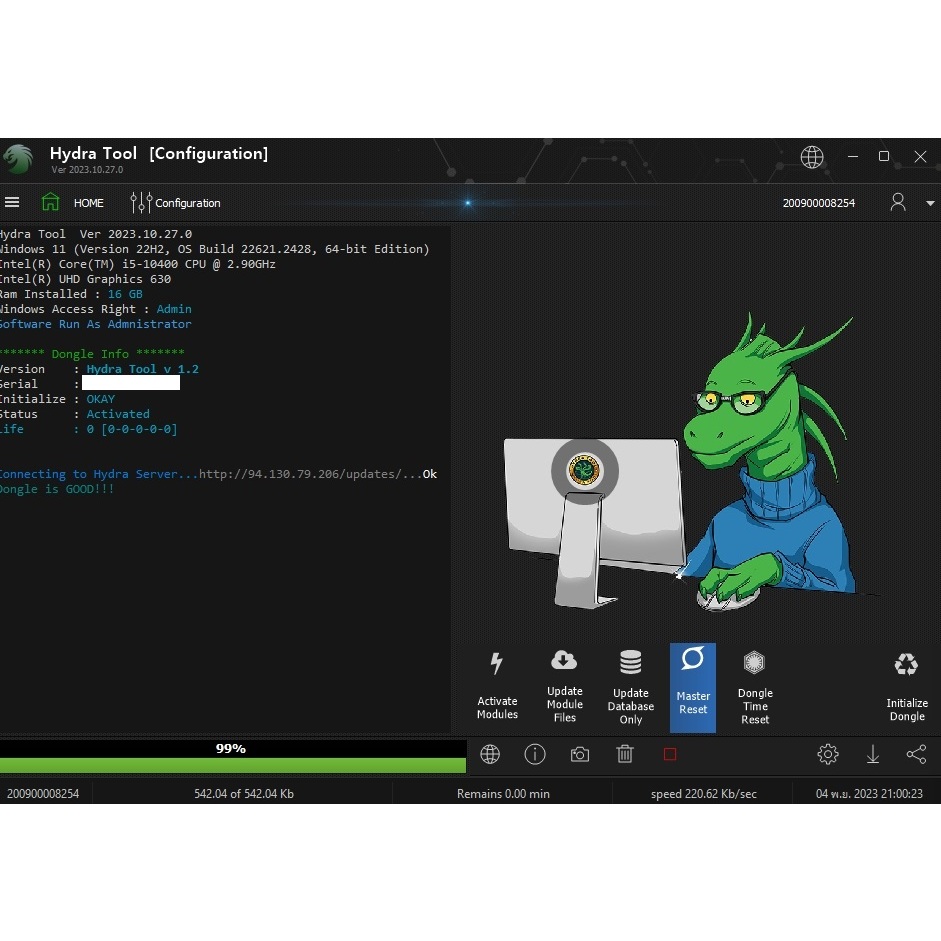
Task: Click the trash bin clear-log icon
Action: (x=625, y=755)
